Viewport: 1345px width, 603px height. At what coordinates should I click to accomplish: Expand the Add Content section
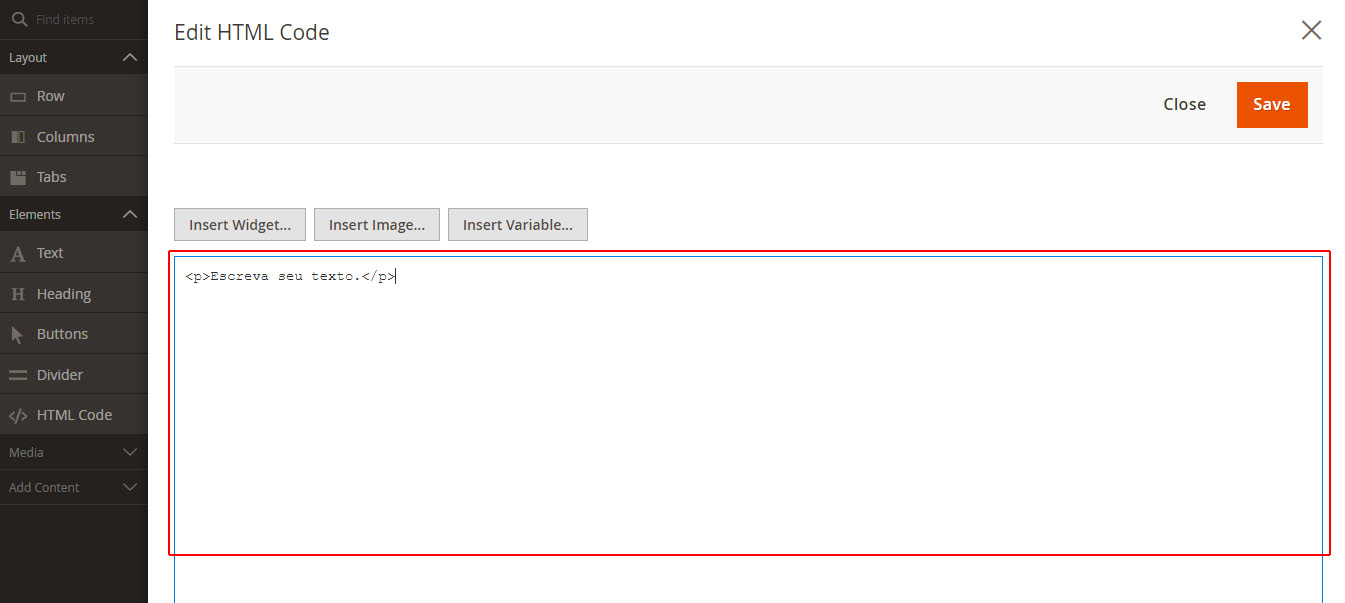129,487
